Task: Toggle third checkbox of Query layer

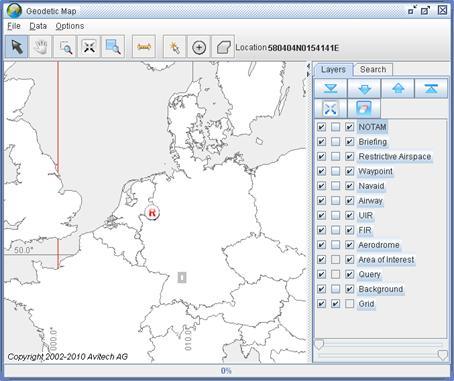Action: point(349,274)
